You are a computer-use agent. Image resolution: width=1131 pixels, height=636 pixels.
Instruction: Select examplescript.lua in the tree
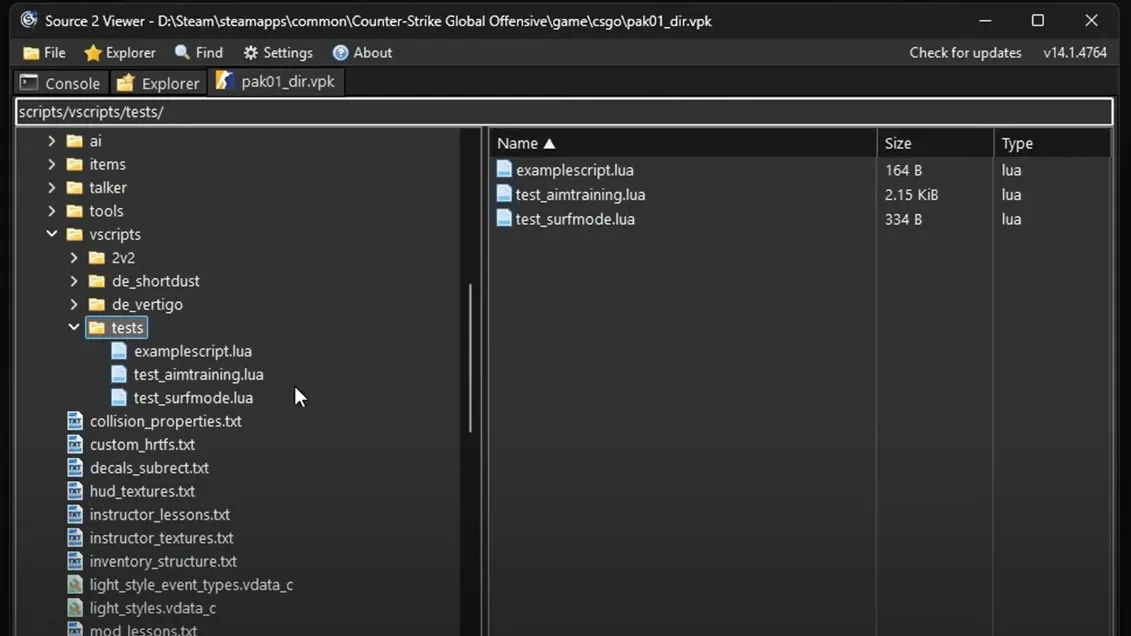(193, 351)
